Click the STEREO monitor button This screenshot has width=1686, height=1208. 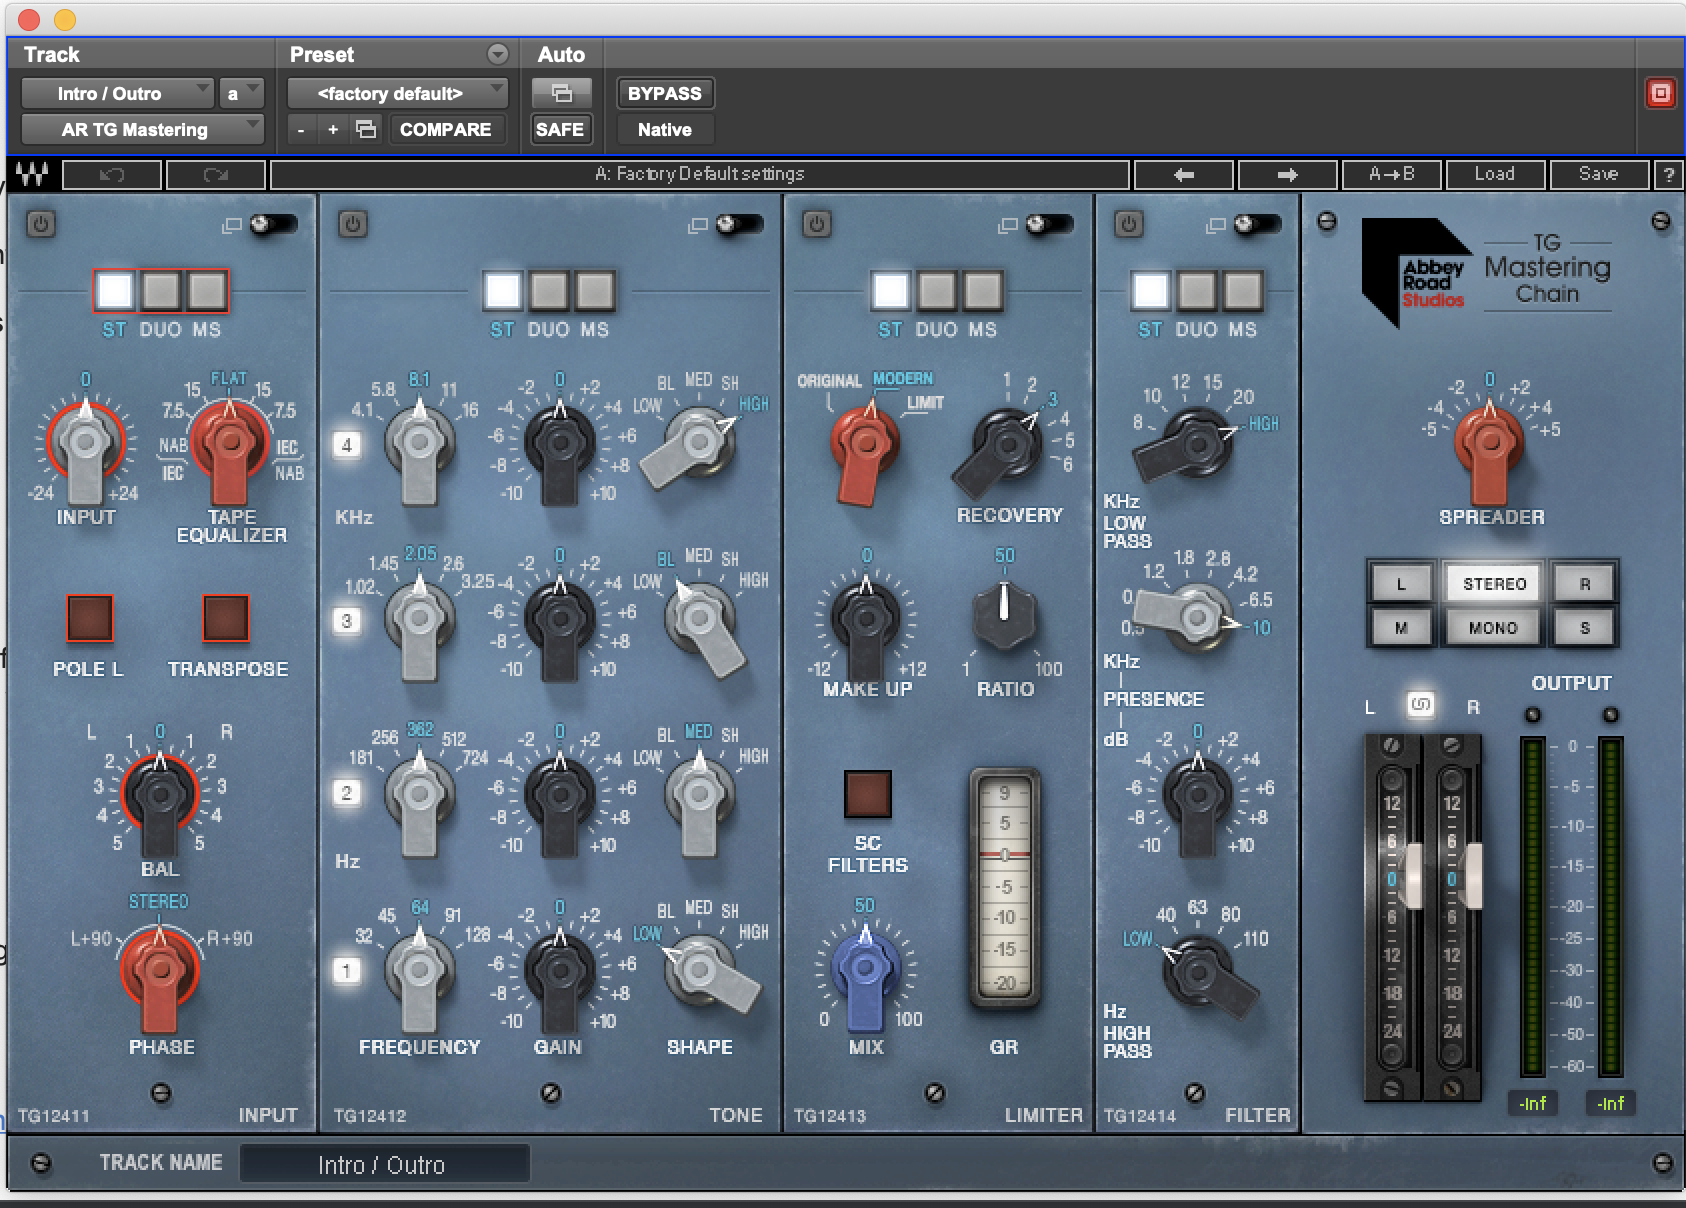click(1494, 583)
